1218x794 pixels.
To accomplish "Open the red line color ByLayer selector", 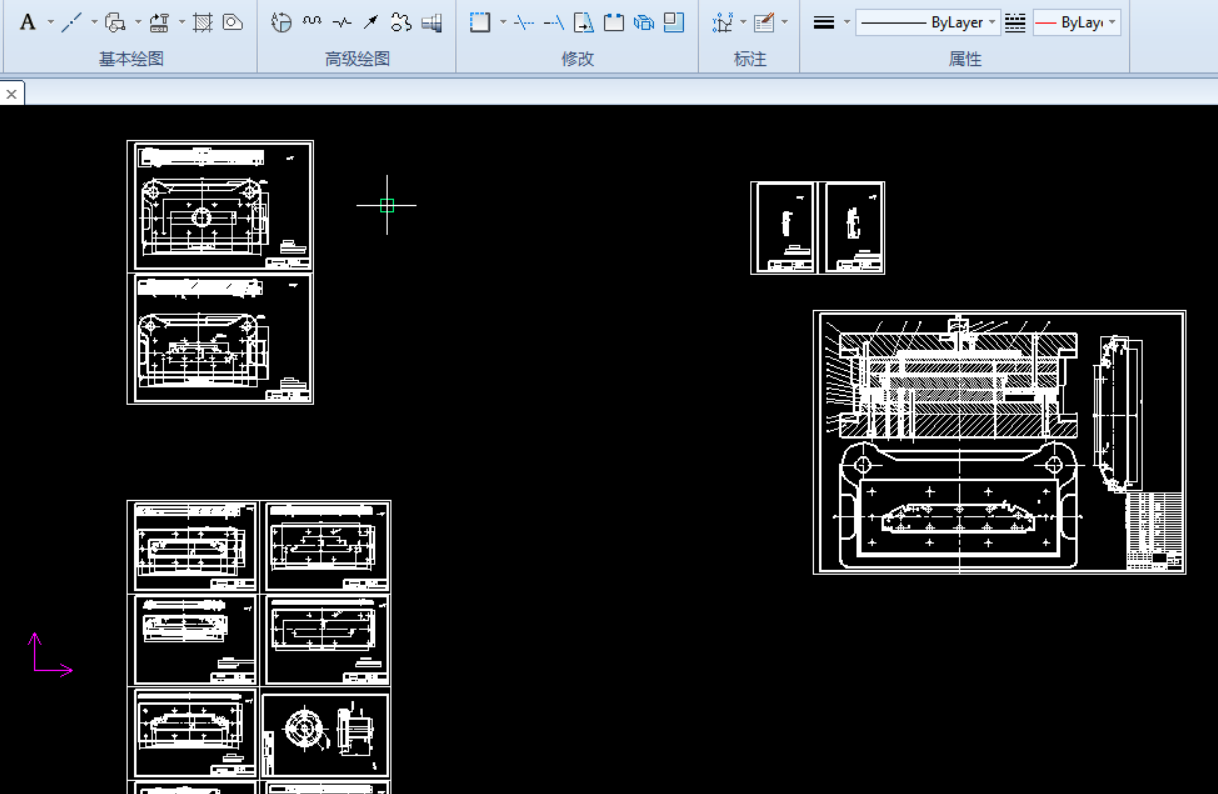I will (x=1076, y=22).
